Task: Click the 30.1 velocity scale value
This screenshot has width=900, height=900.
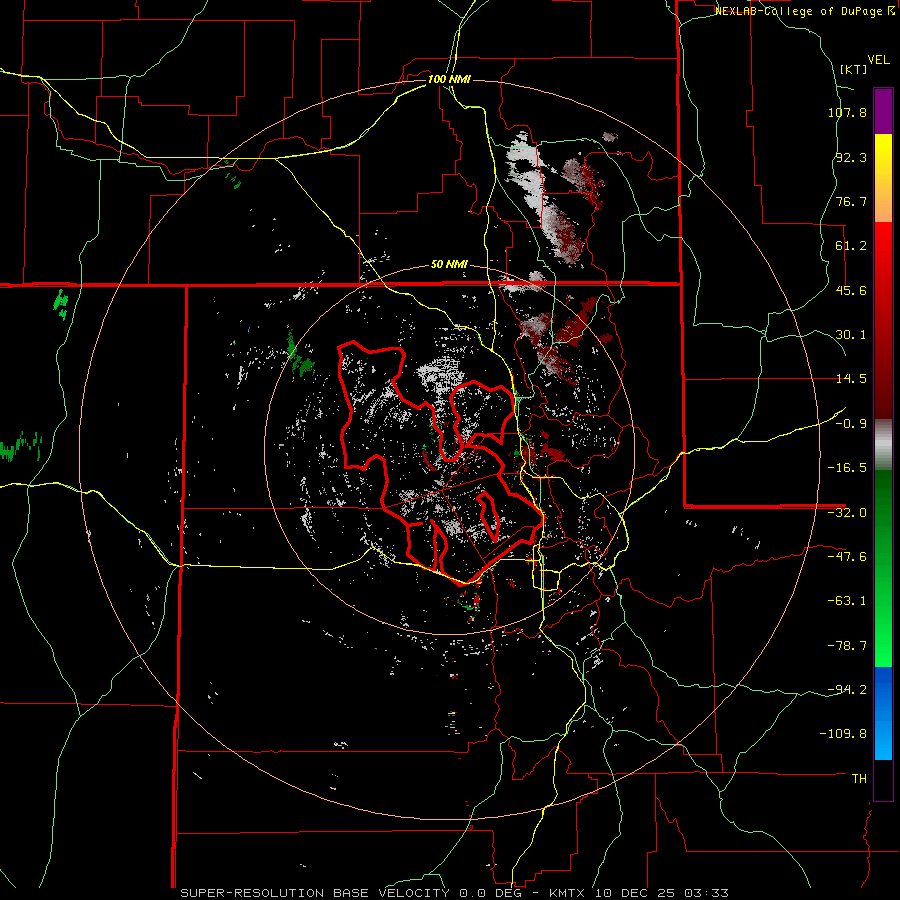Action: click(x=851, y=335)
